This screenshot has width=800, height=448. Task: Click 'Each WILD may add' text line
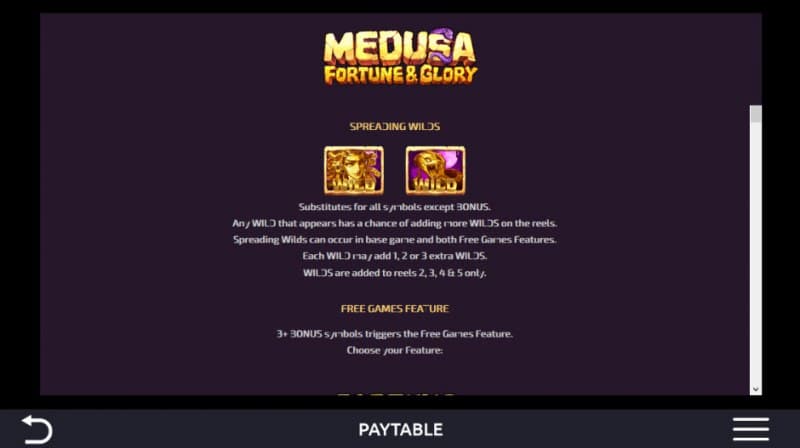coord(394,256)
